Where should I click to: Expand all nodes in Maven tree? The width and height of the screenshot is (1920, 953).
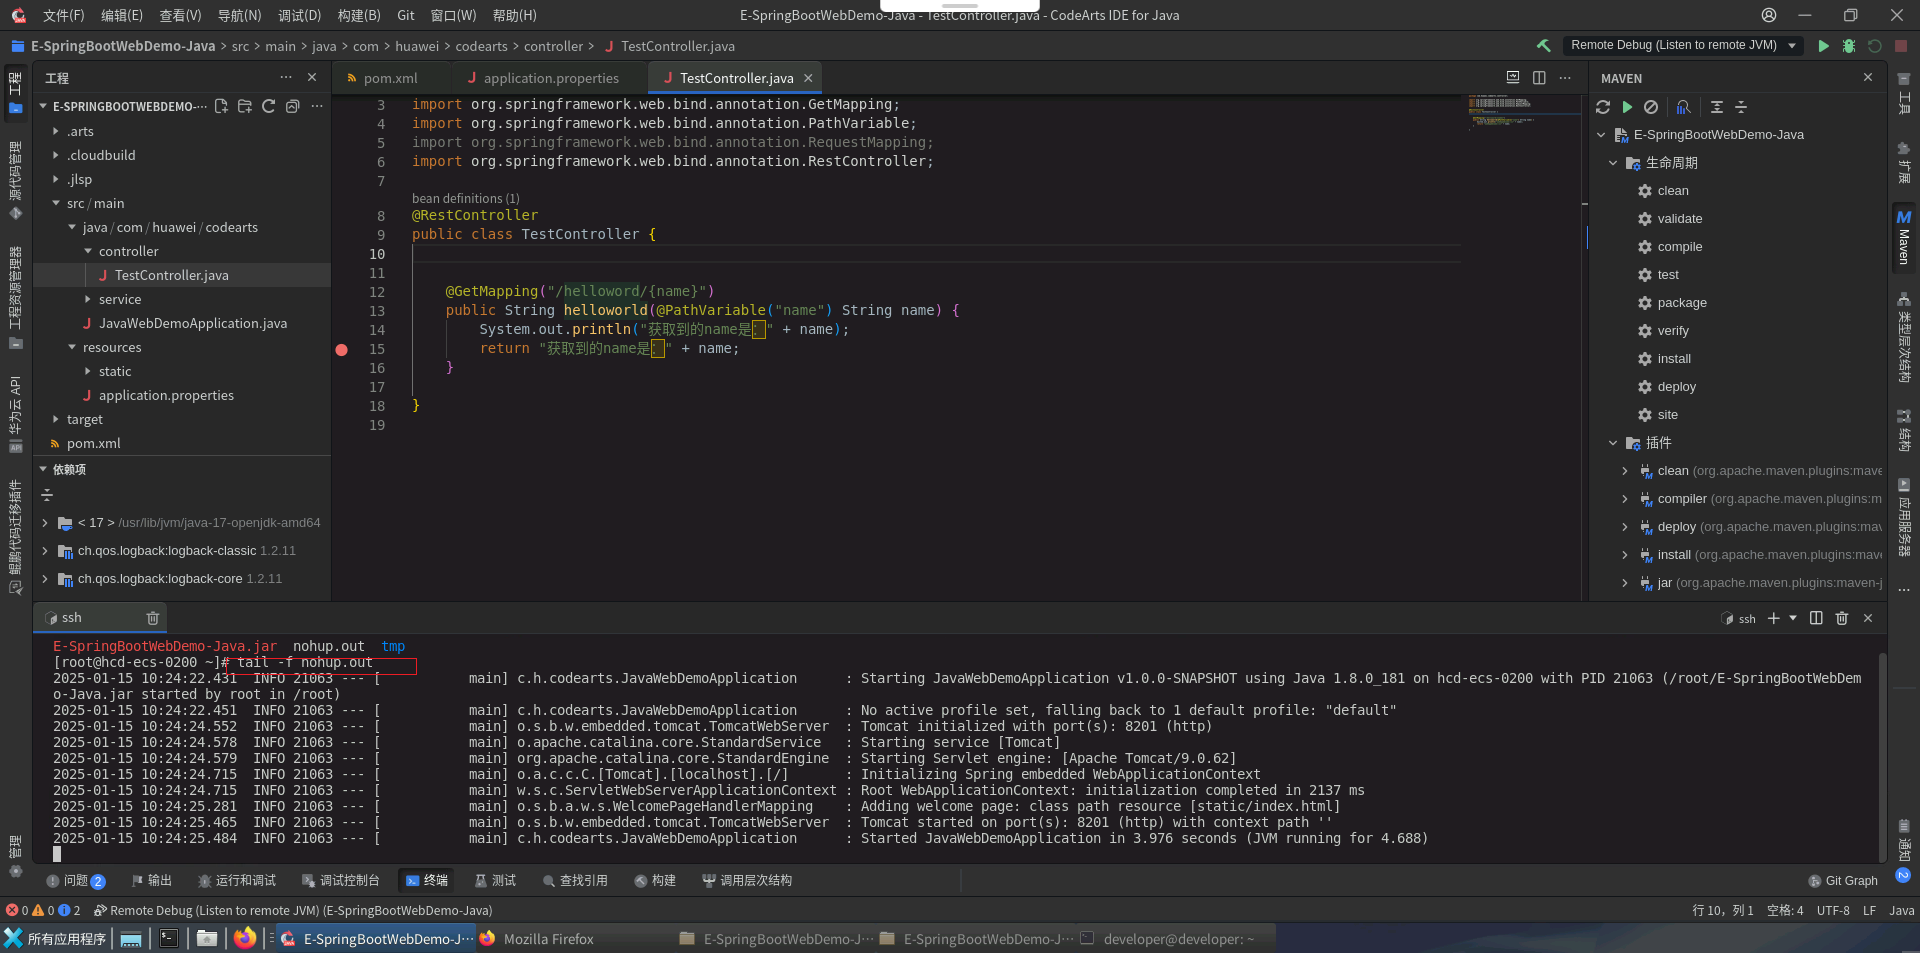[1717, 107]
